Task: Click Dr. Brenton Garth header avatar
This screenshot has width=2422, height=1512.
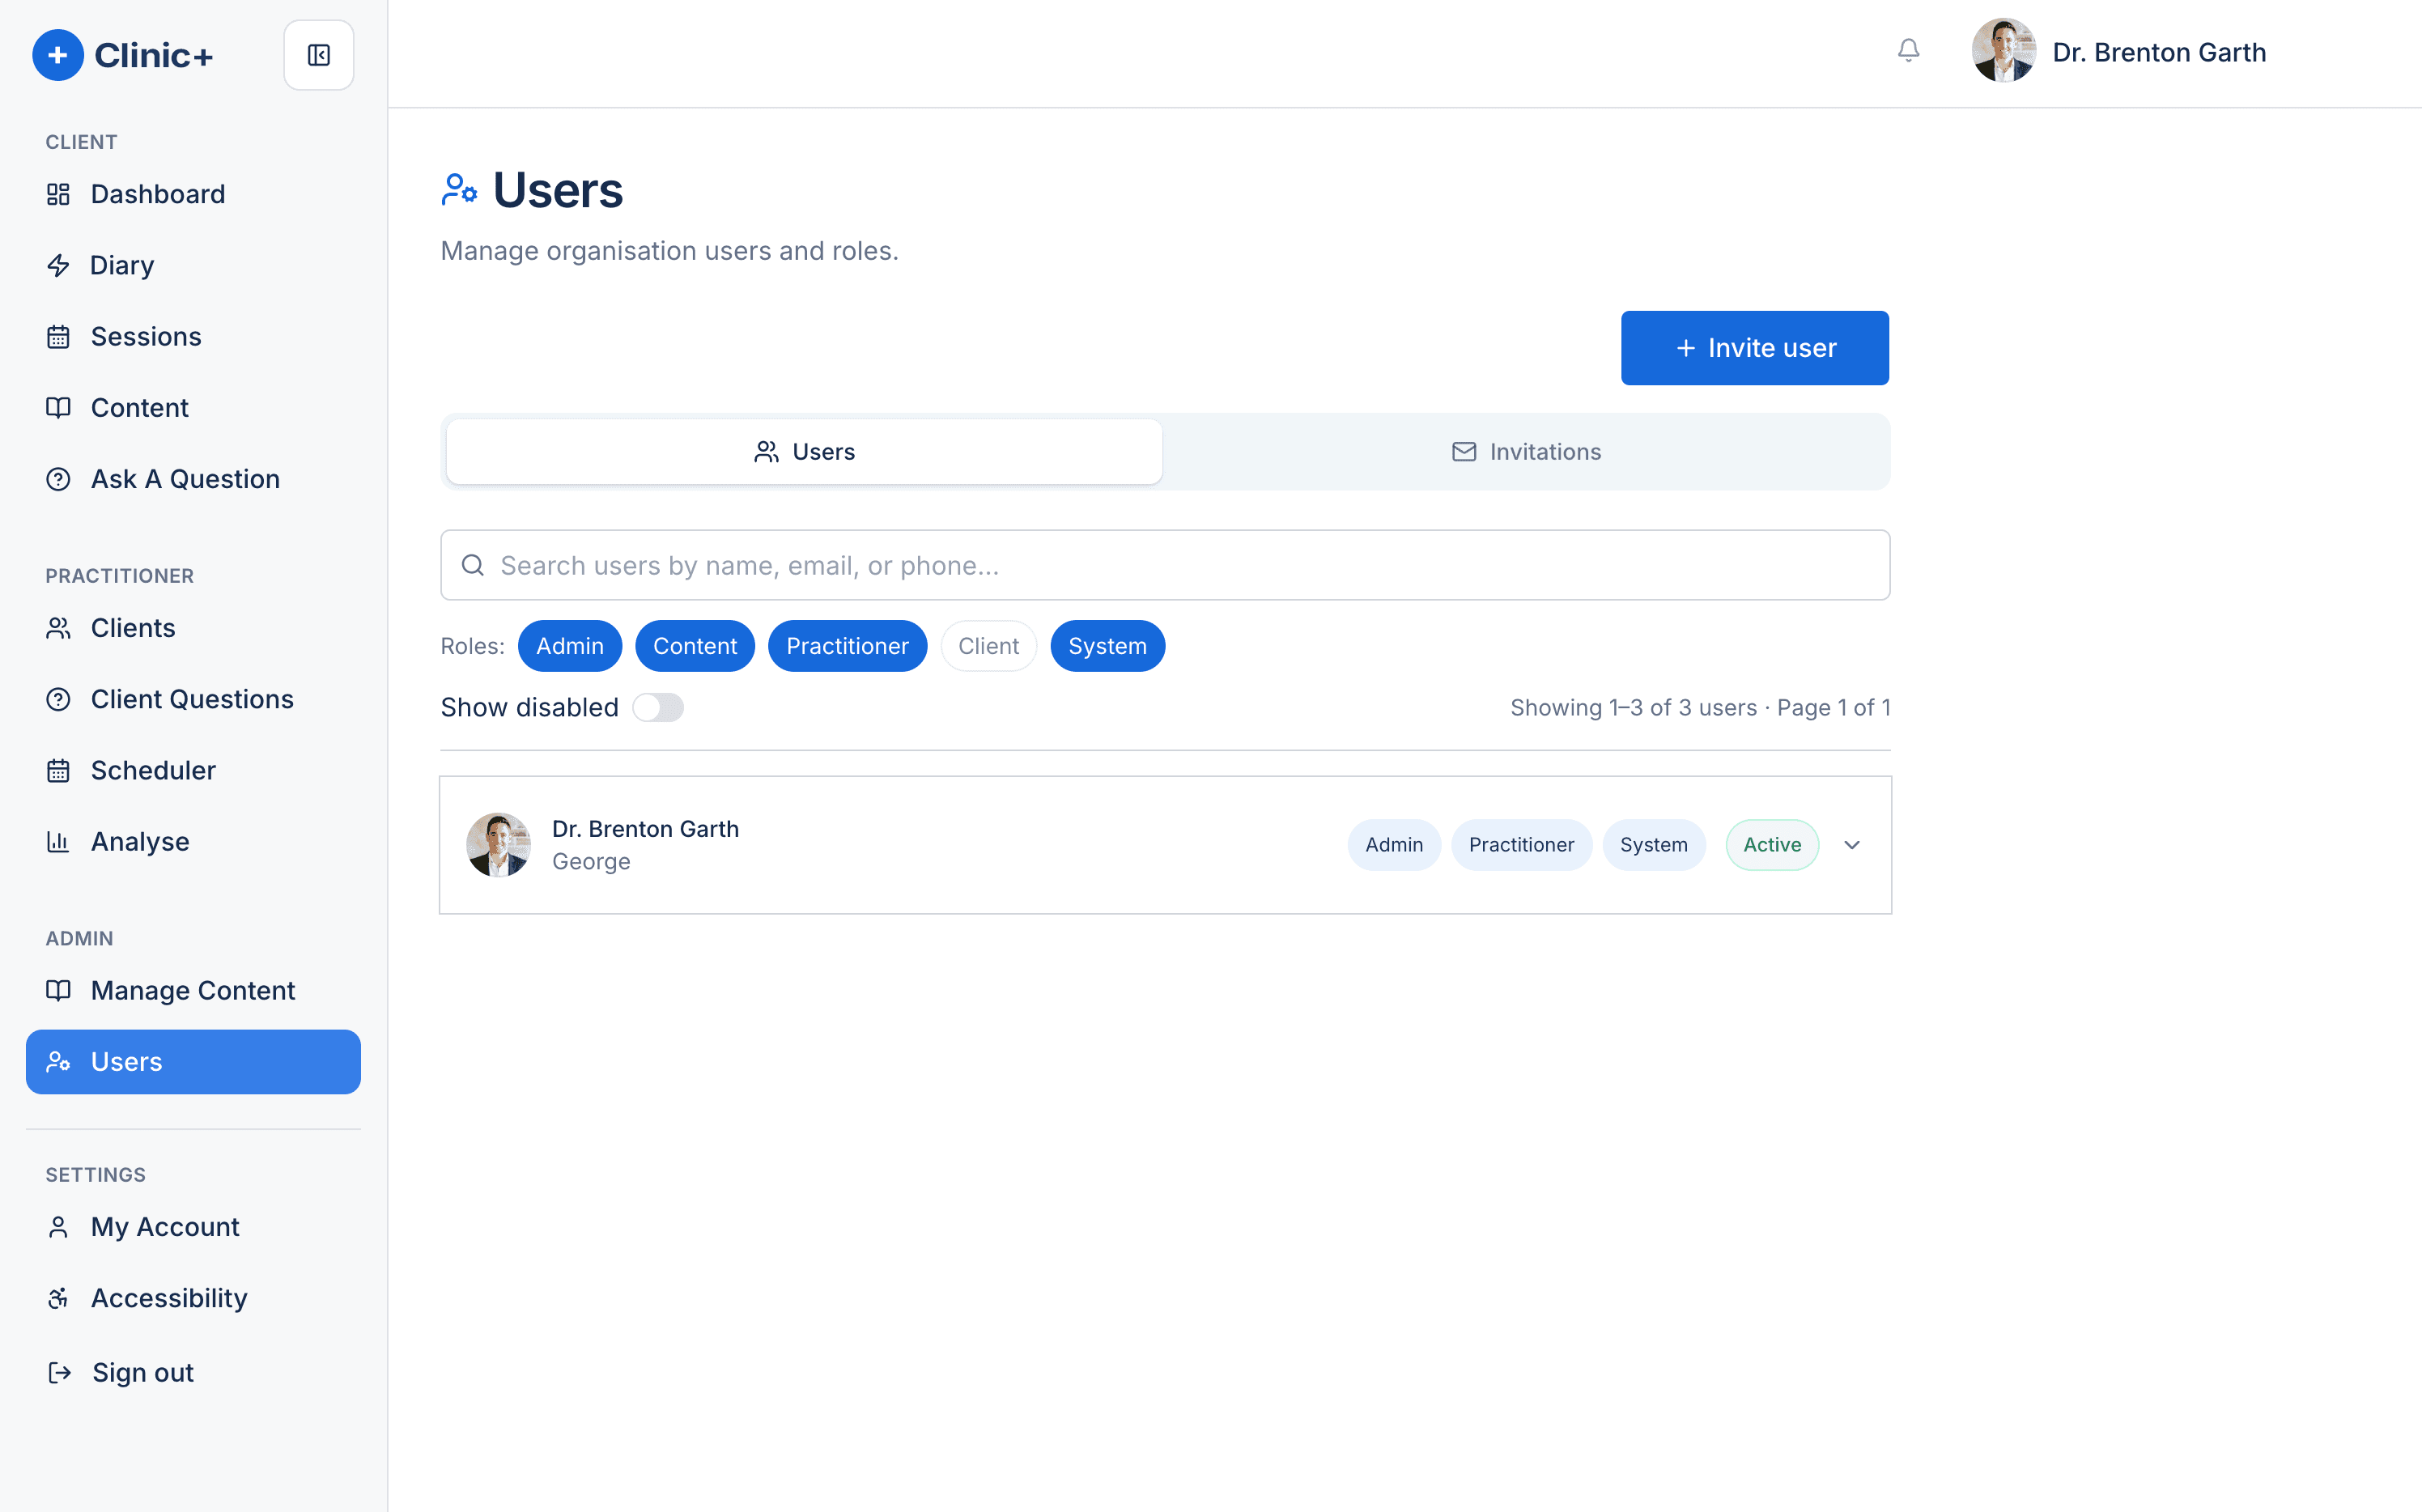Action: [x=2003, y=51]
